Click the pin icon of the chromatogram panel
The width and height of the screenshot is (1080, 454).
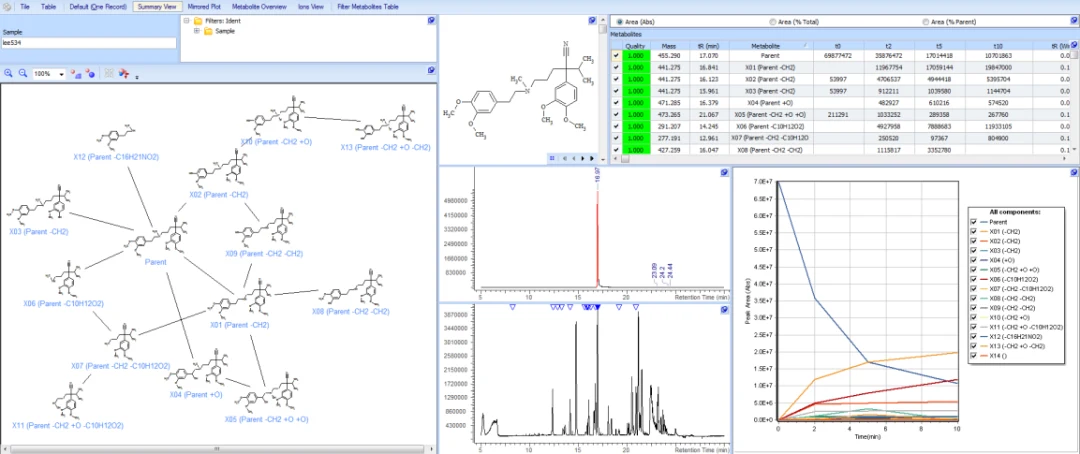tap(724, 172)
